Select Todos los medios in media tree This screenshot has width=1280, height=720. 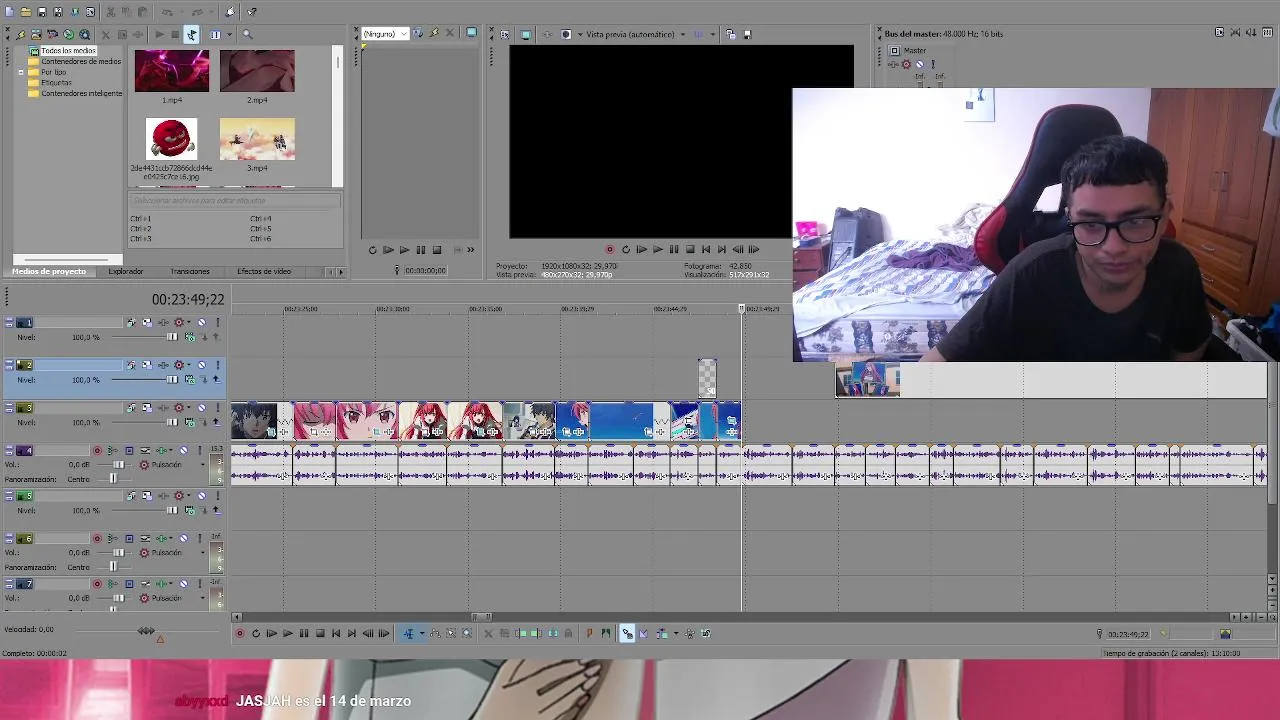(x=68, y=50)
